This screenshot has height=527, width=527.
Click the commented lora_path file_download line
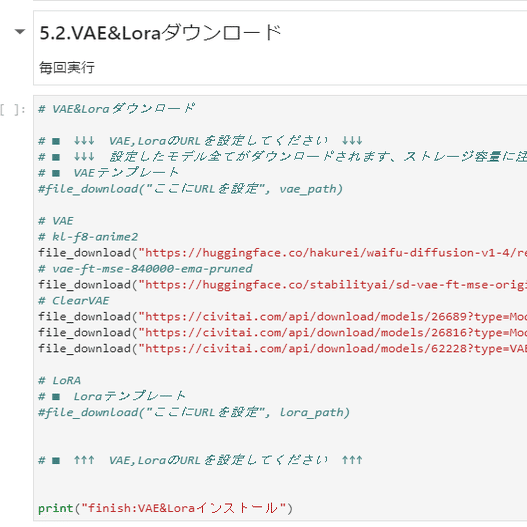[x=194, y=412]
